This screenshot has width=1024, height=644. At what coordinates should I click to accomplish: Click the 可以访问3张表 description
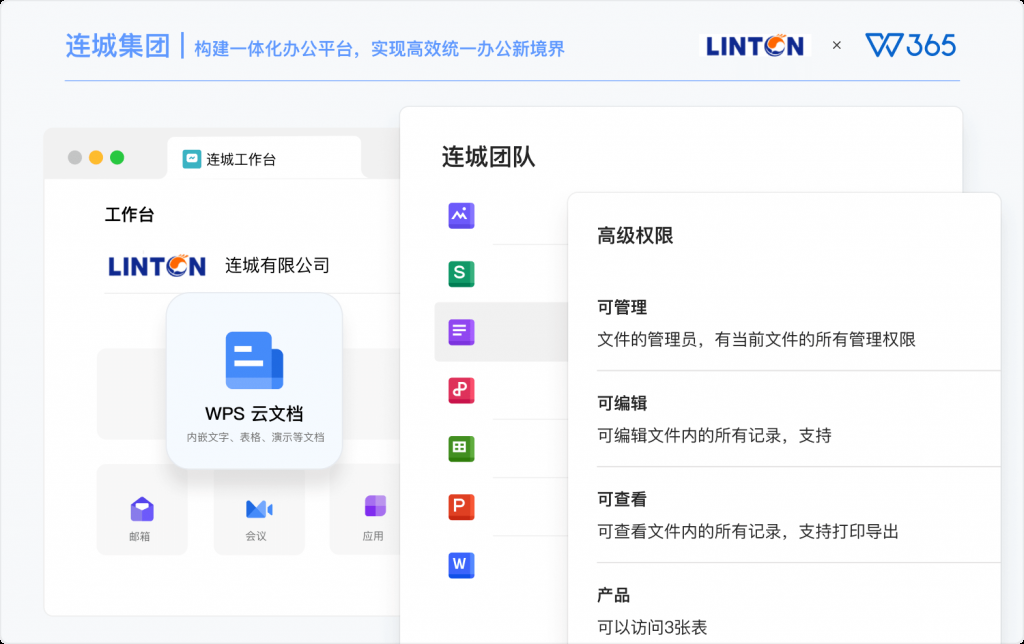coord(652,628)
